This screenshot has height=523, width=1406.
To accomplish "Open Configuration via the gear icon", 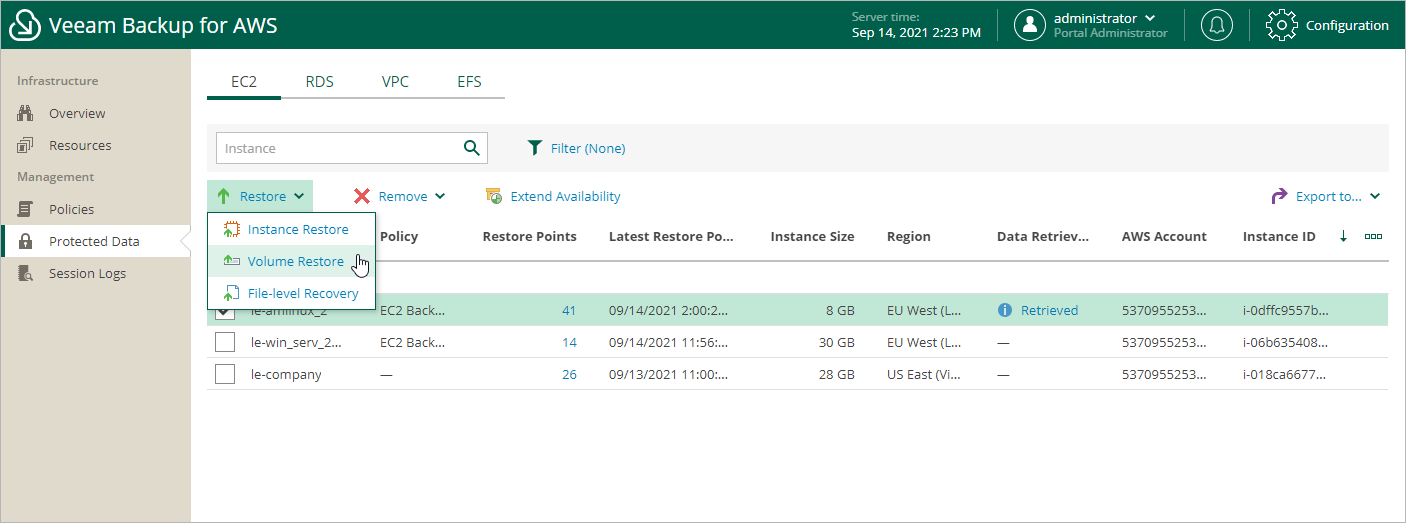I will pos(1282,25).
